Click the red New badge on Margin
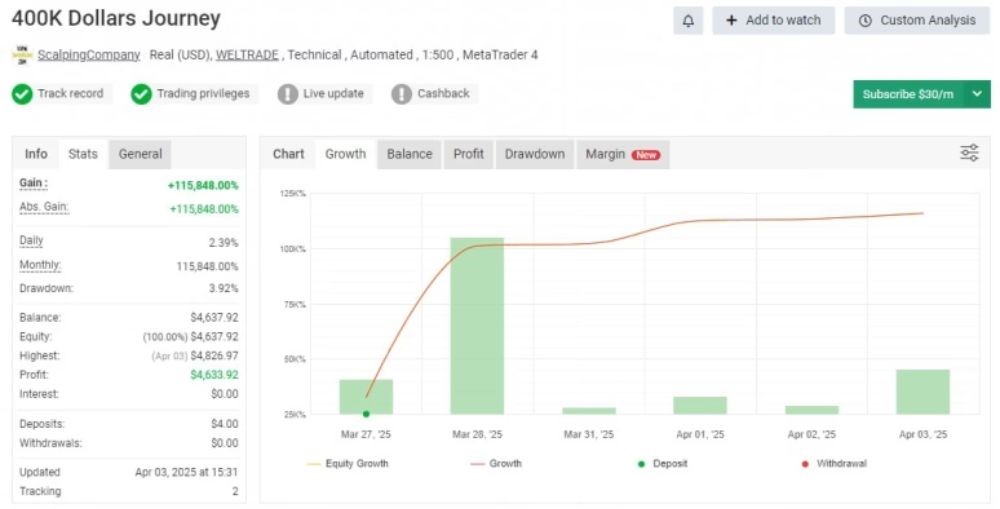 [646, 155]
